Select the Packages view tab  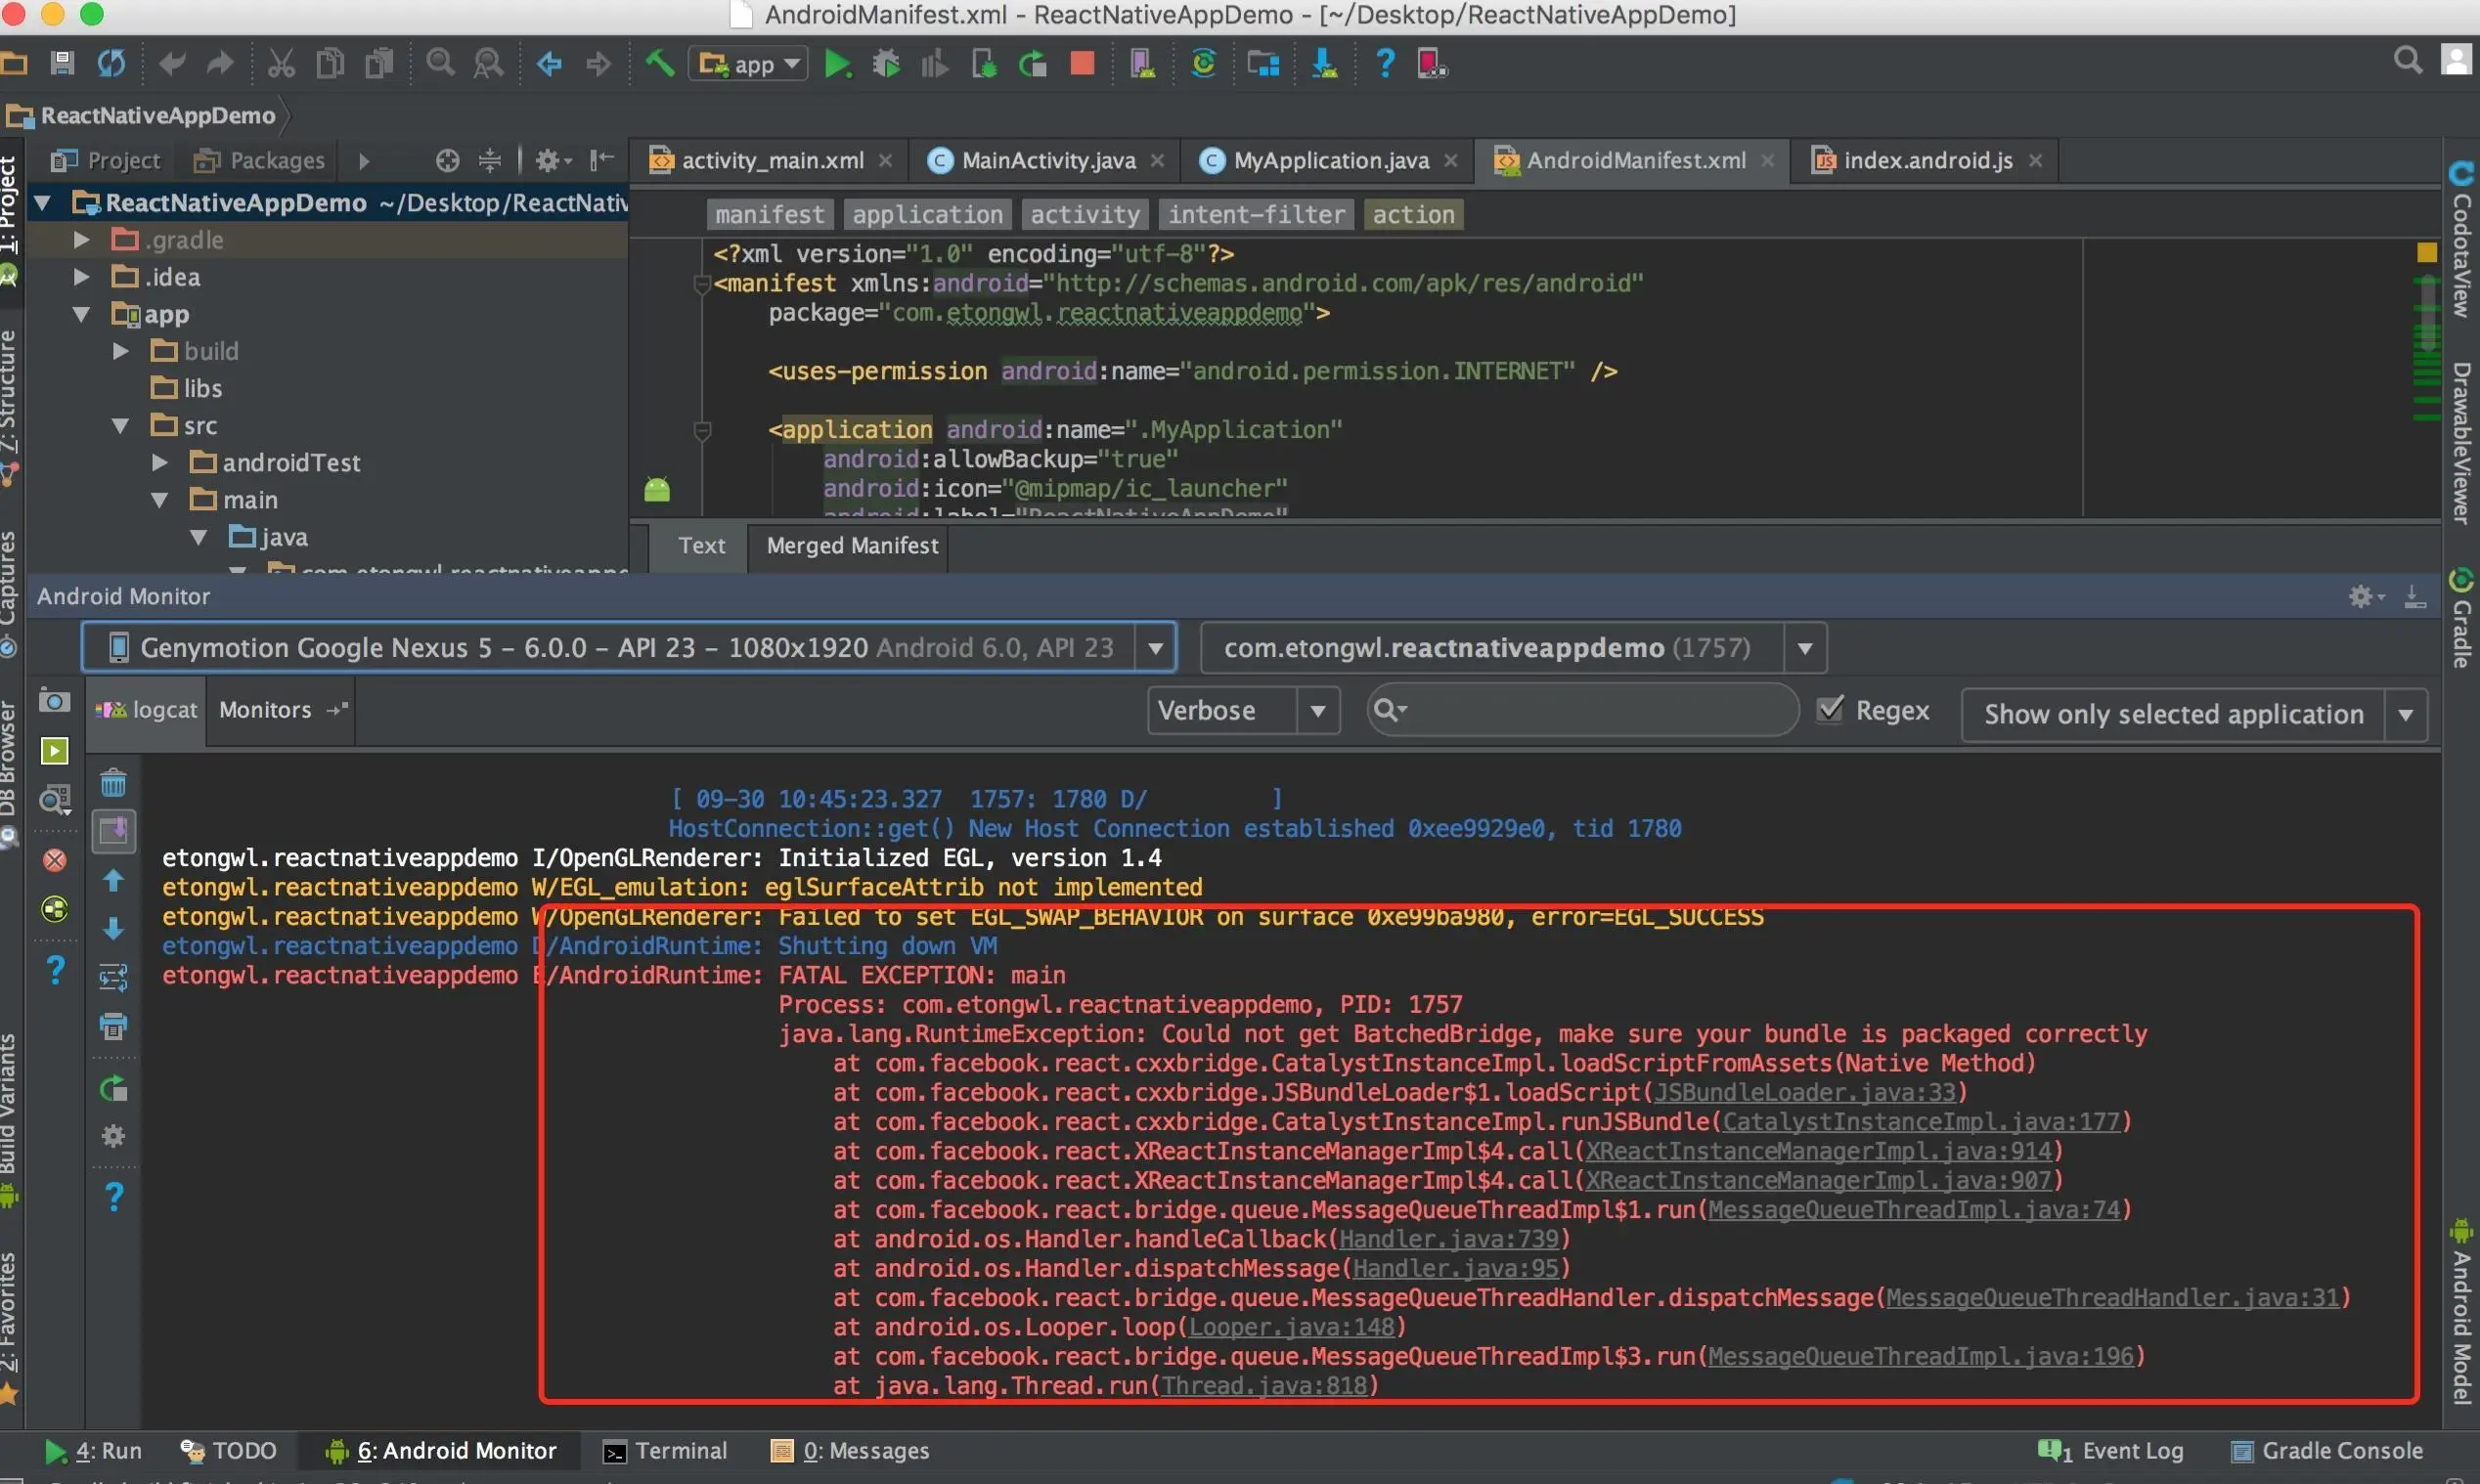[260, 160]
